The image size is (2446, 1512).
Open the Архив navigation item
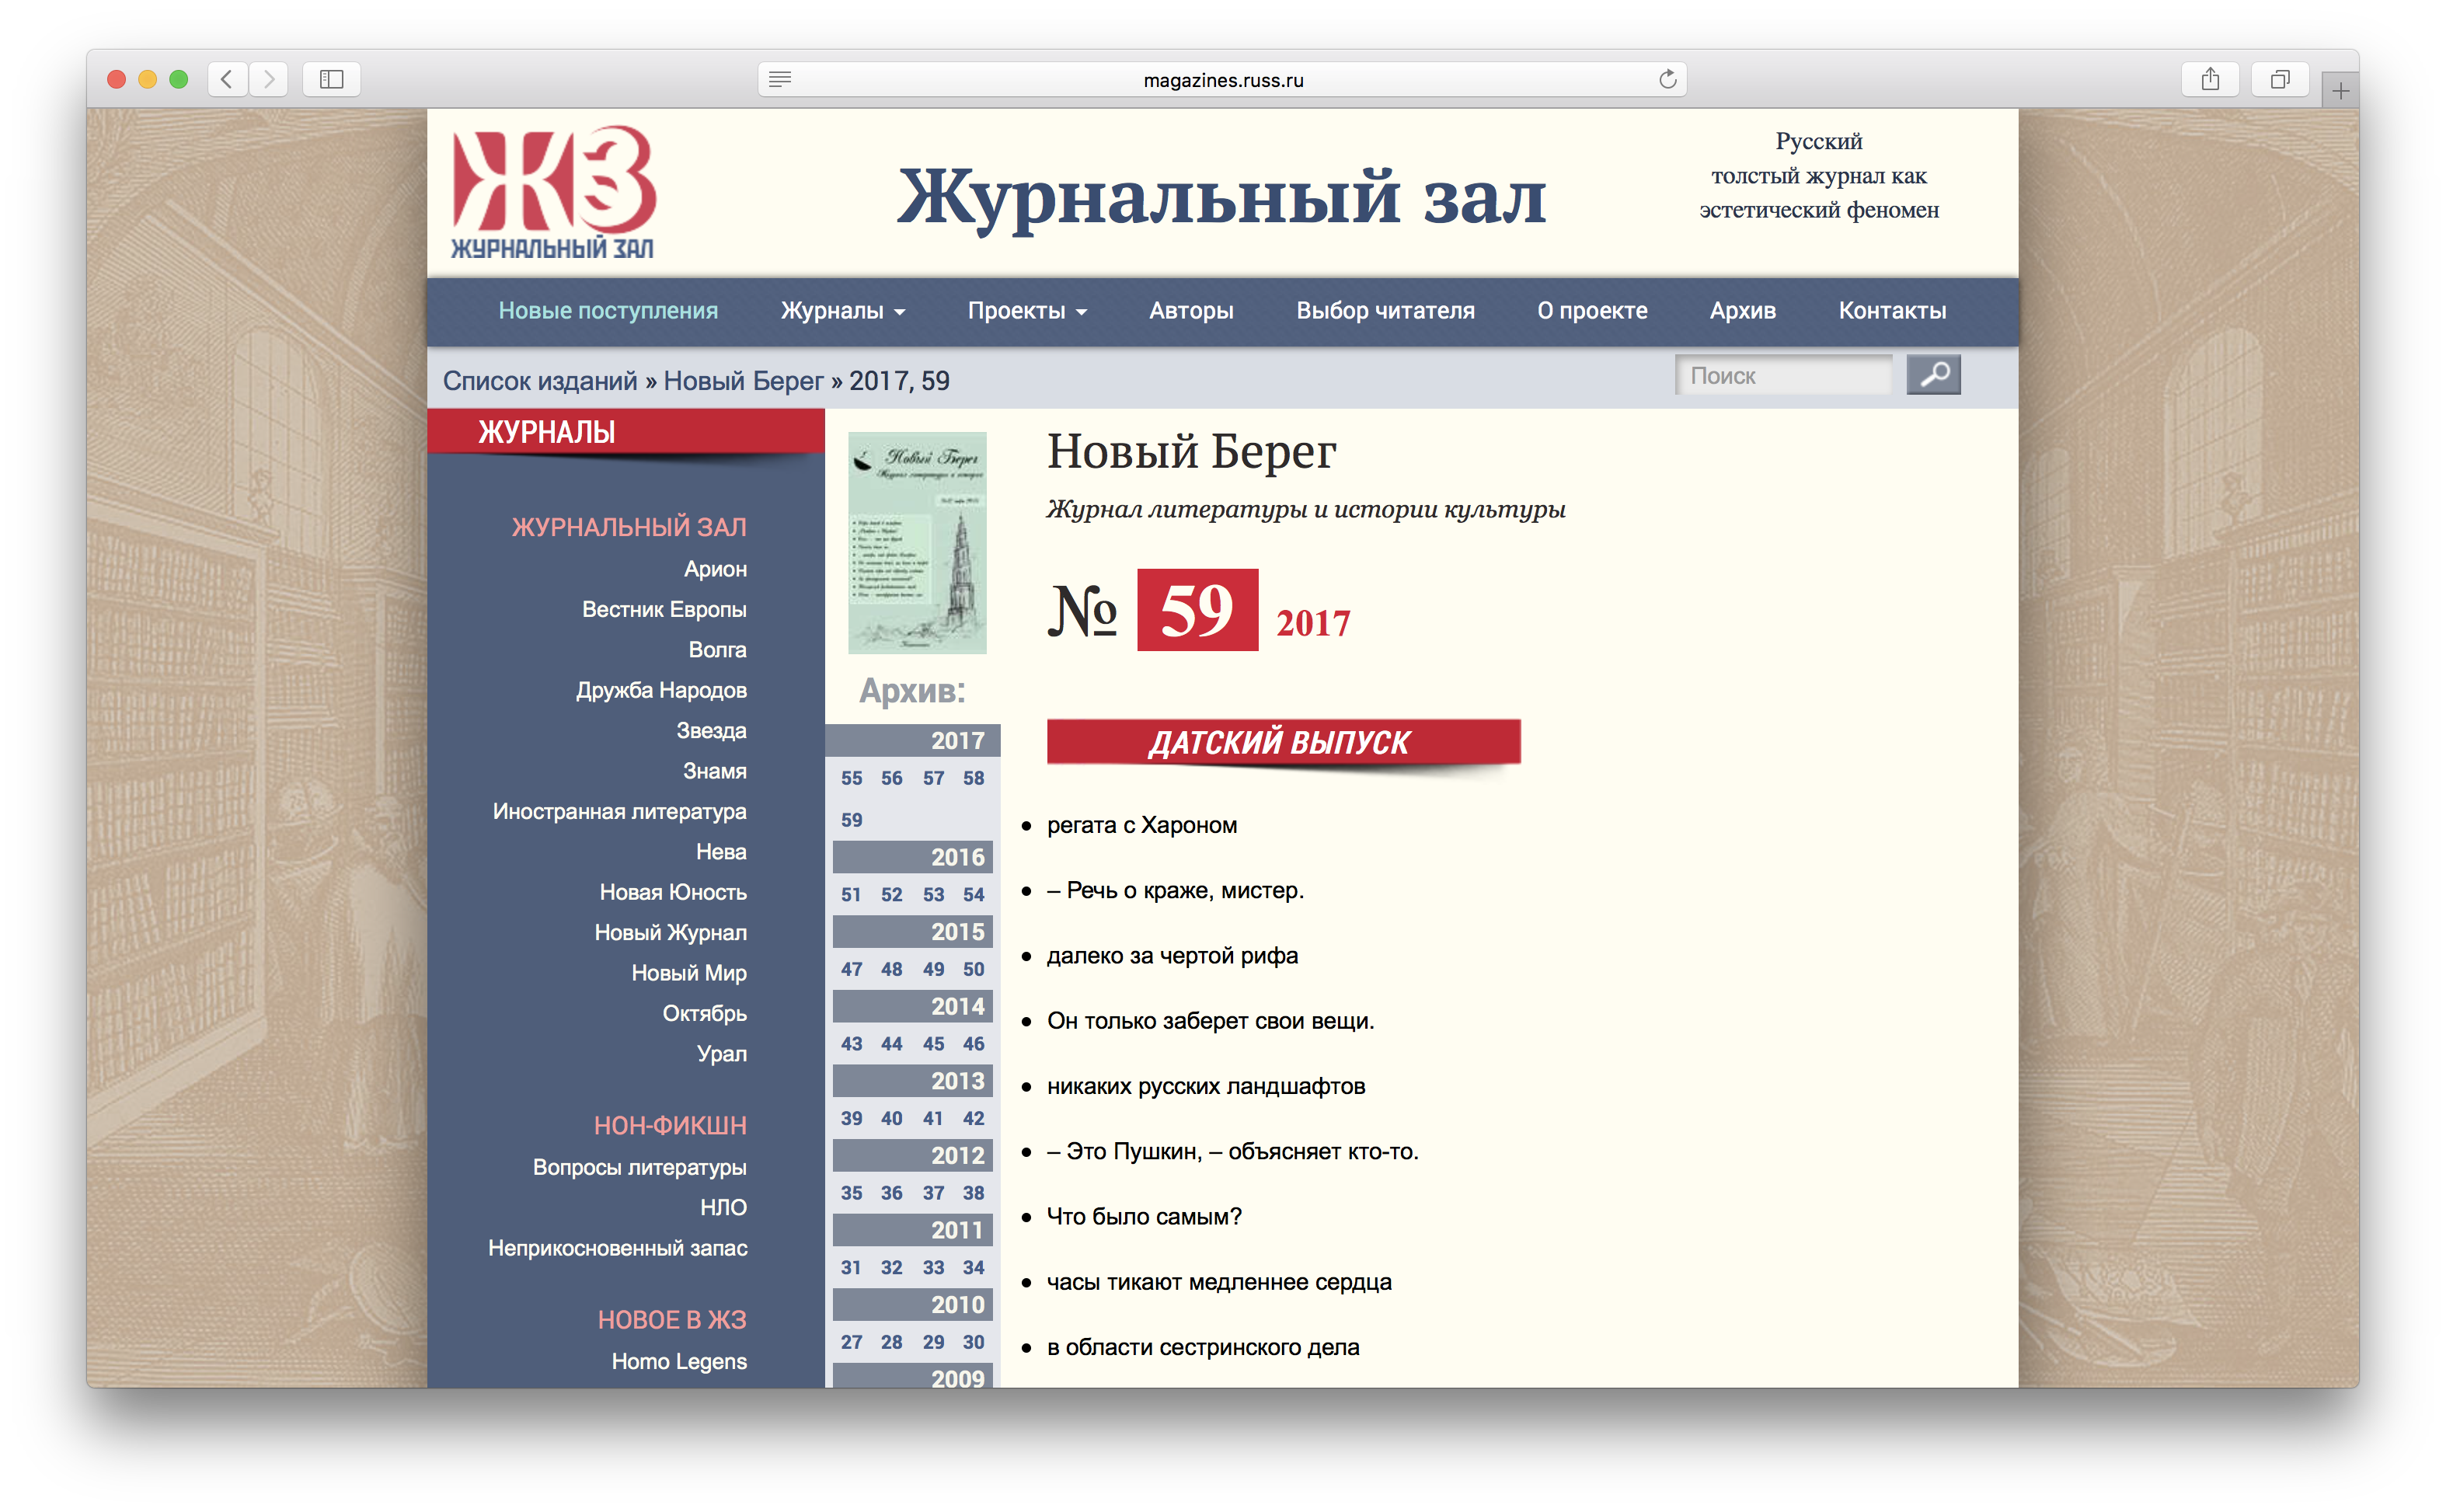[1742, 311]
